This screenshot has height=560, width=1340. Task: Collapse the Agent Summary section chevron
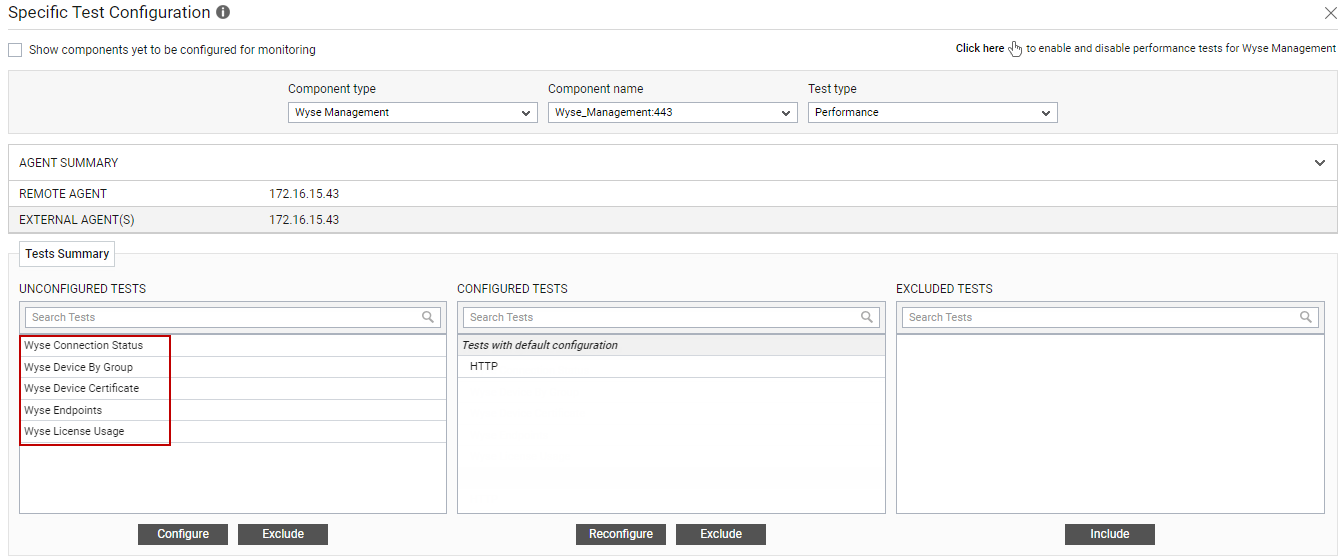[1320, 163]
